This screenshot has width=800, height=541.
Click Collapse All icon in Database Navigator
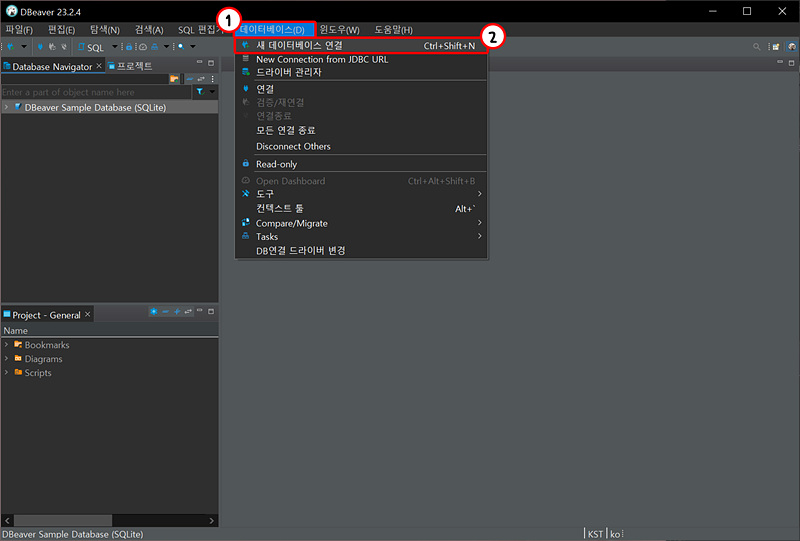tap(190, 79)
